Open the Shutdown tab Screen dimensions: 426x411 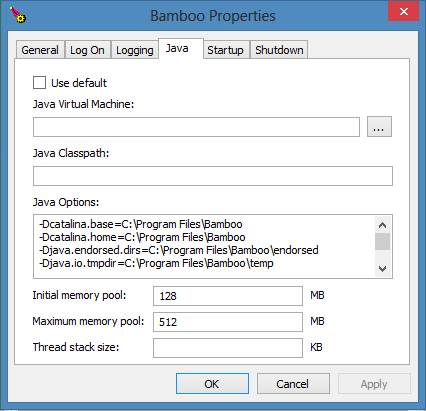click(x=279, y=50)
